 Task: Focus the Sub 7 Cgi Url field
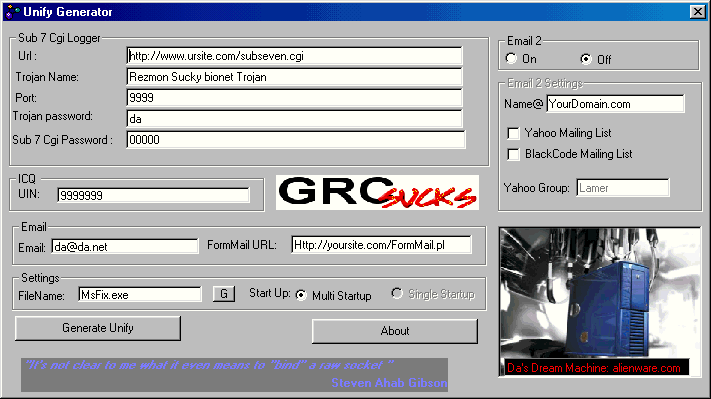pos(294,56)
